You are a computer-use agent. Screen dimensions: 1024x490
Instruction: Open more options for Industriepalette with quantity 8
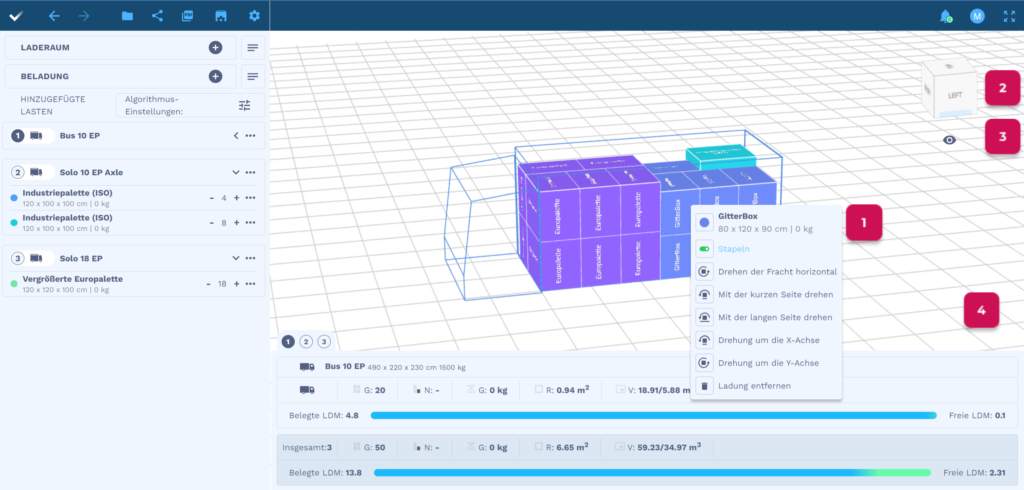click(x=250, y=223)
